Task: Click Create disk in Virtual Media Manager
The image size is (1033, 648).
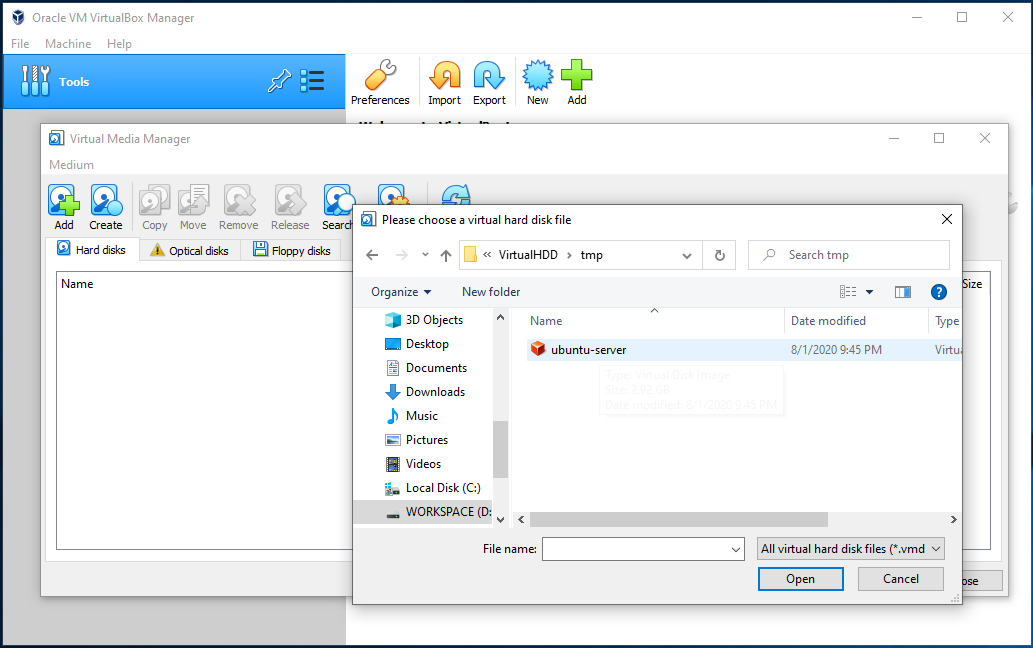Action: (x=106, y=207)
